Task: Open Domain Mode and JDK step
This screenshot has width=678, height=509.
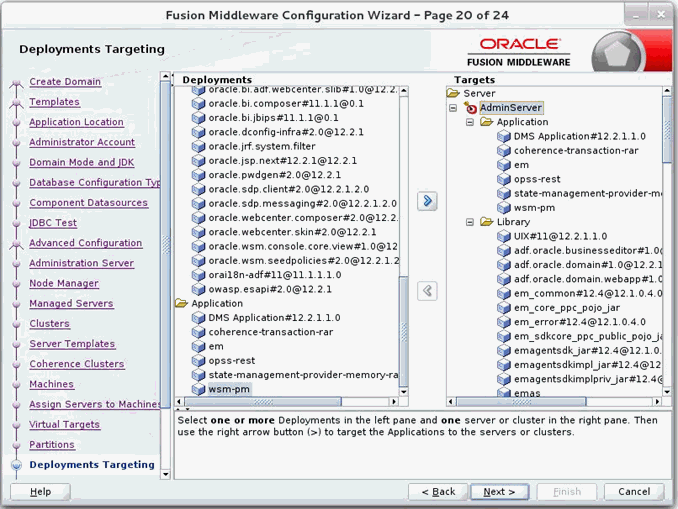Action: (x=82, y=162)
